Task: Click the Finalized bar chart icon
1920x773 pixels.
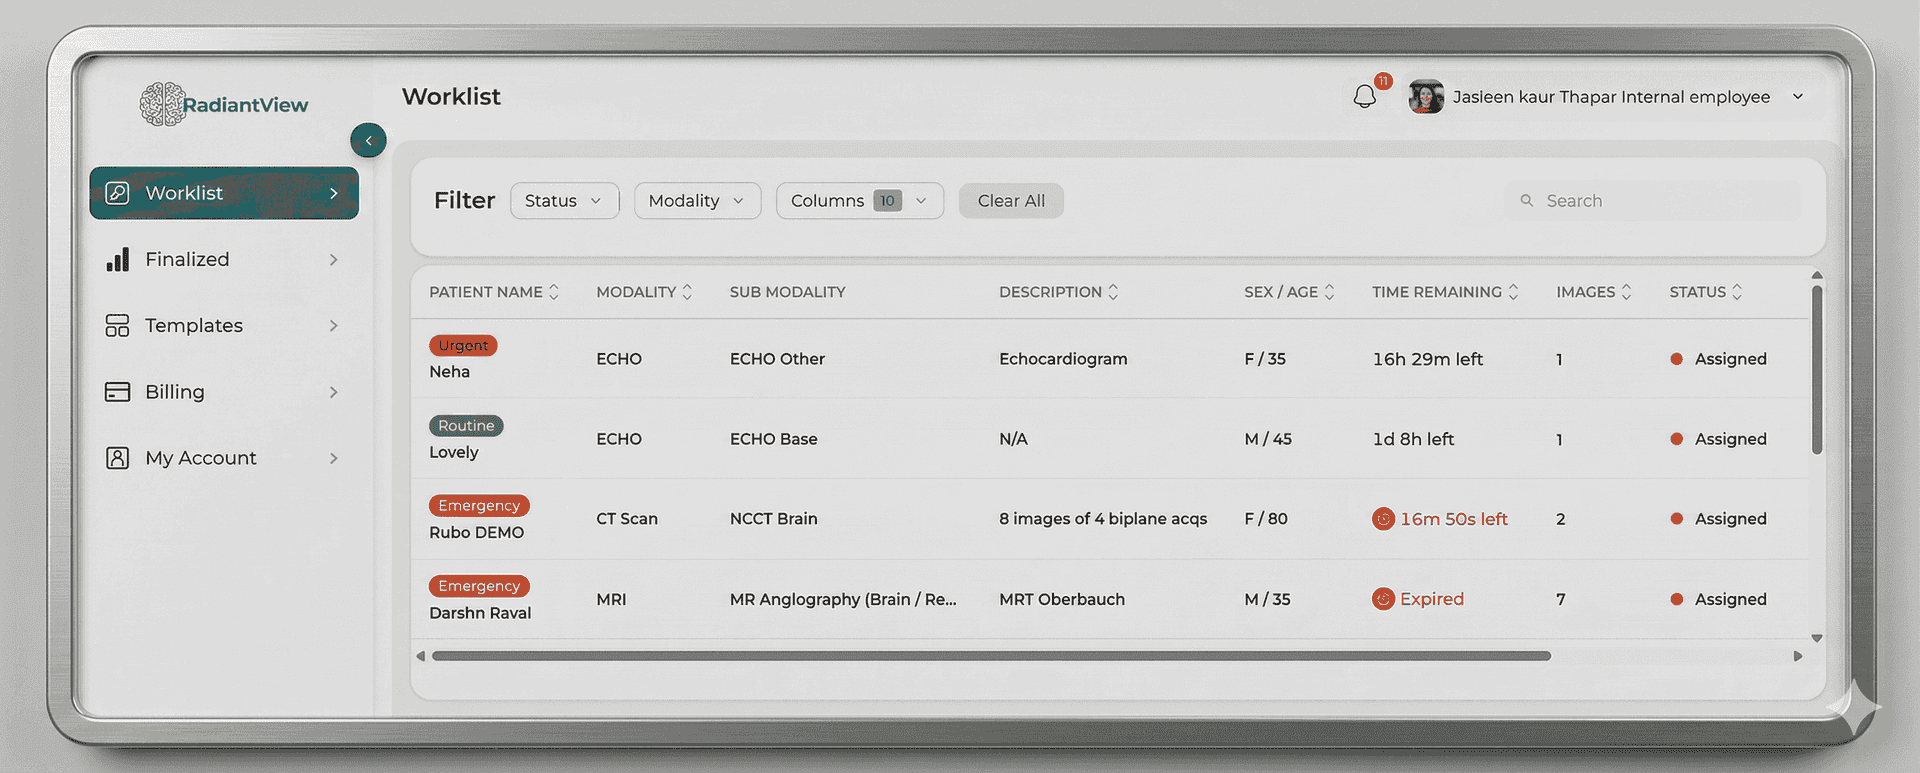Action: [x=118, y=259]
